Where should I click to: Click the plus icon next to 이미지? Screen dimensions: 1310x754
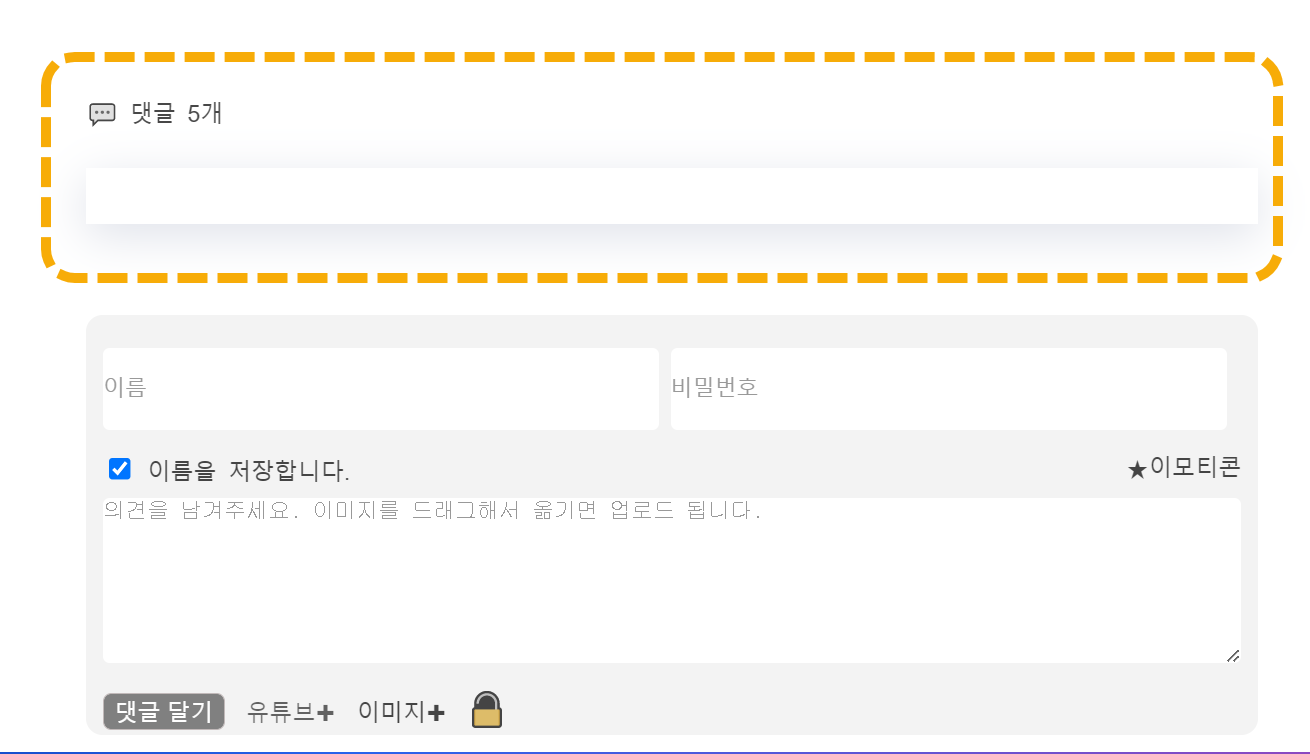point(435,711)
